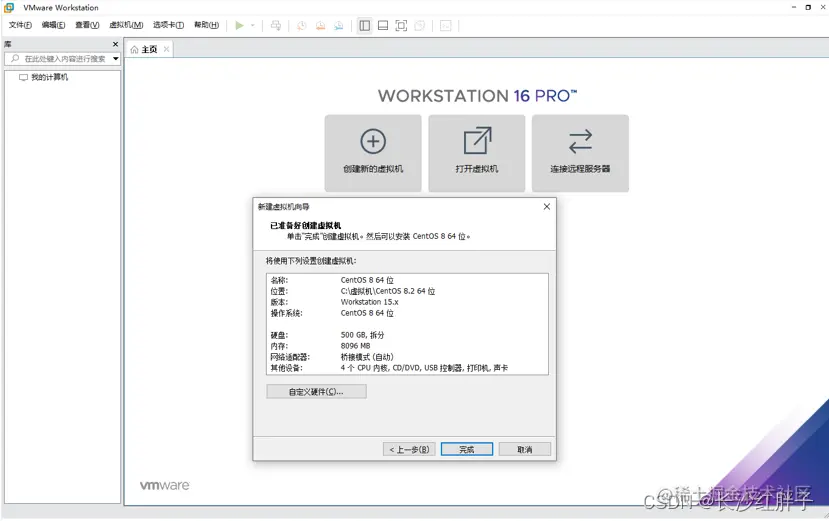This screenshot has height=521, width=829.
Task: Open the 虚拟机(M) menu
Action: click(x=126, y=25)
